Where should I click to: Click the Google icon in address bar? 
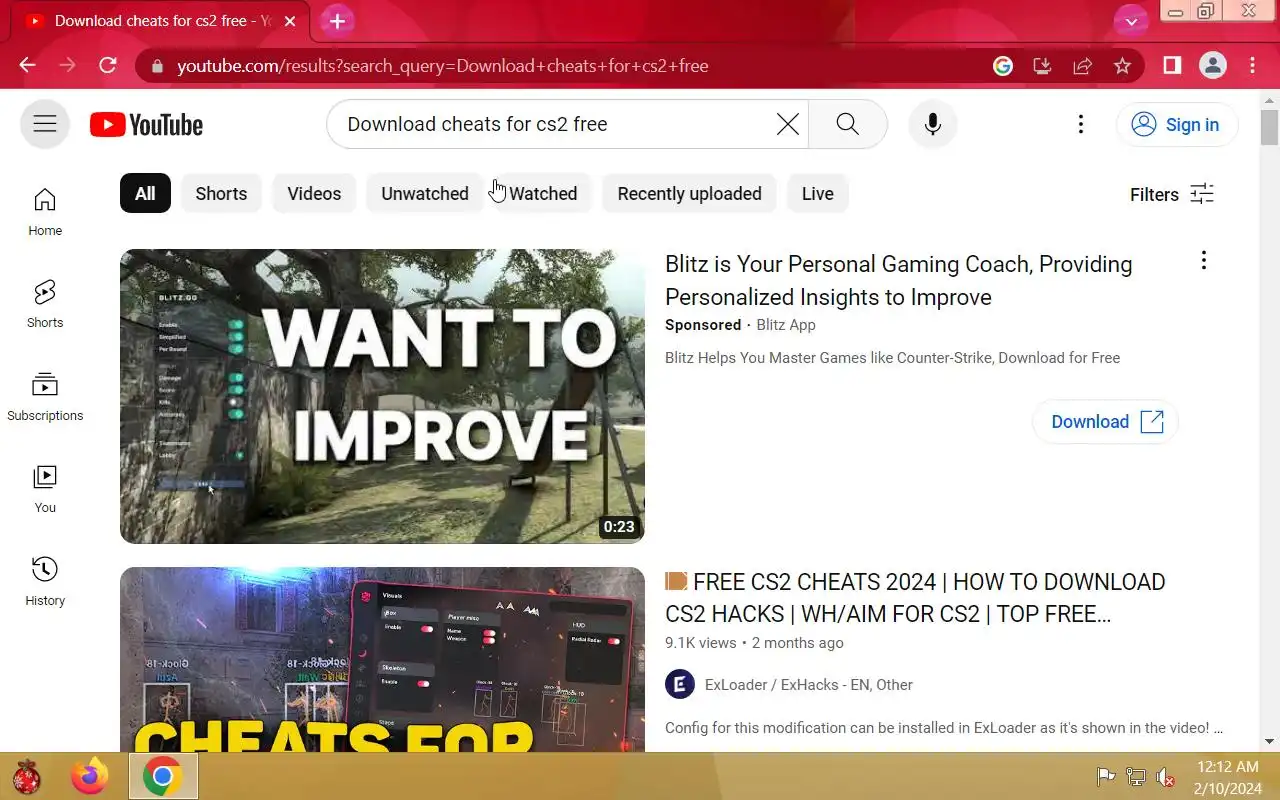(x=1003, y=66)
